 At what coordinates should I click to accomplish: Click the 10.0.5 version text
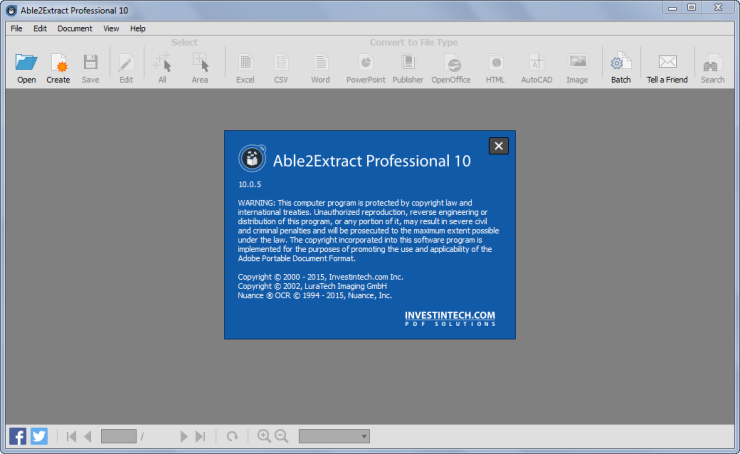[250, 185]
